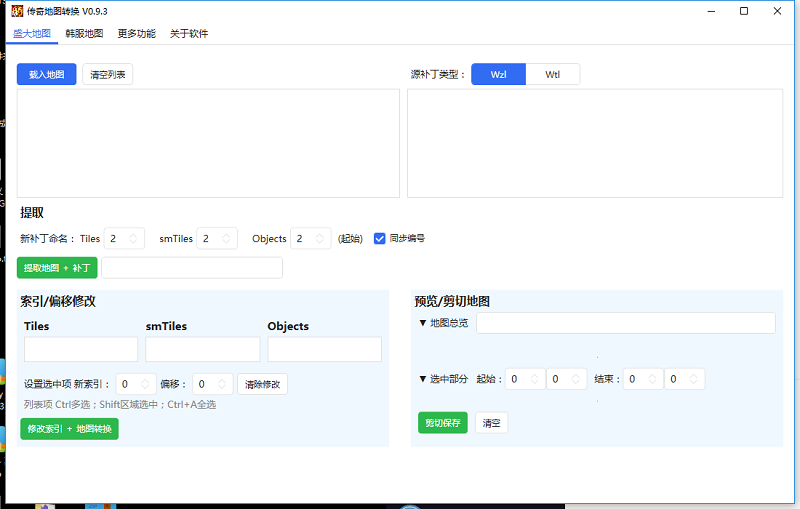Screen dimensions: 800x509
Task: Adjust the 偏移 stepper arrows
Action: coord(222,384)
